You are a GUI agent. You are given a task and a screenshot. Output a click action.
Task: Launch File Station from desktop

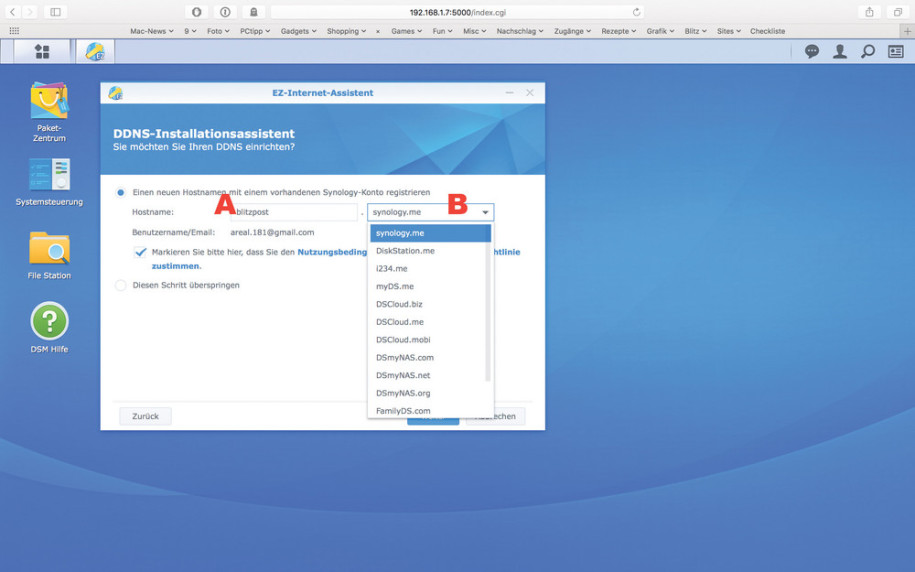pos(49,256)
